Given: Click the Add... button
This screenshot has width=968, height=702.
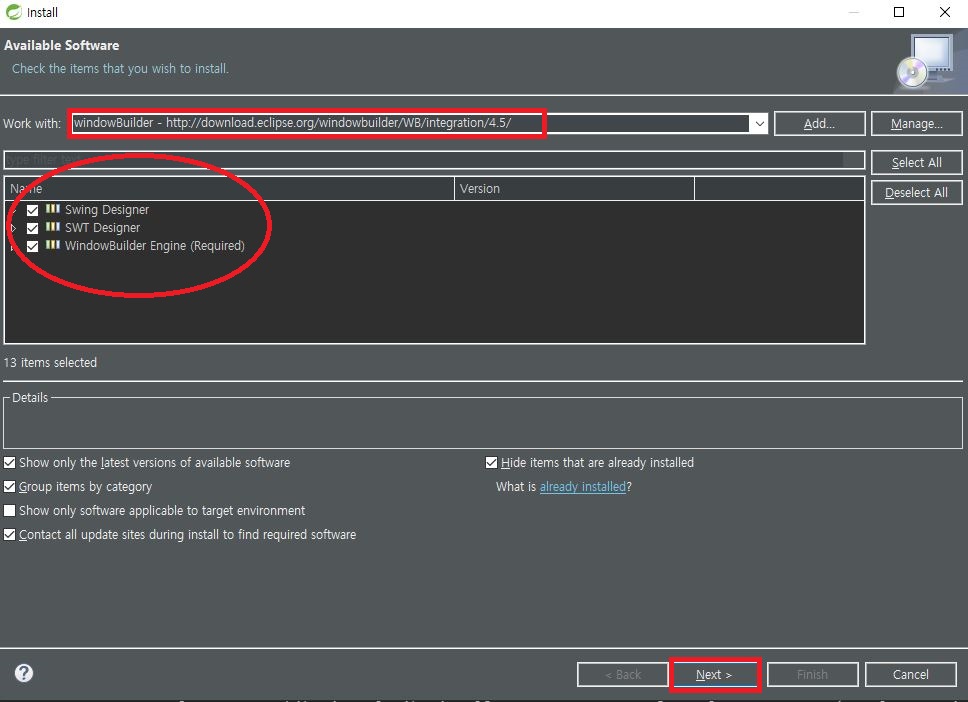Looking at the screenshot, I should click(819, 123).
